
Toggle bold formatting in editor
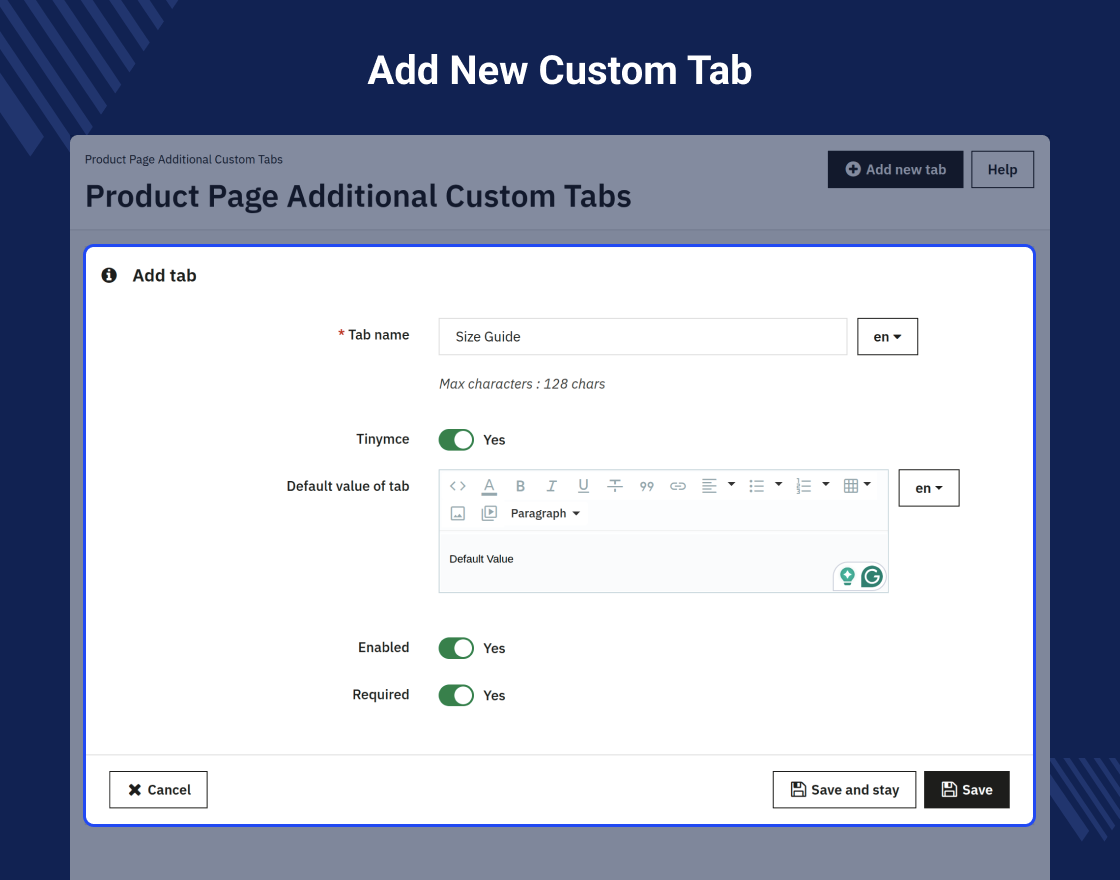pyautogui.click(x=521, y=486)
